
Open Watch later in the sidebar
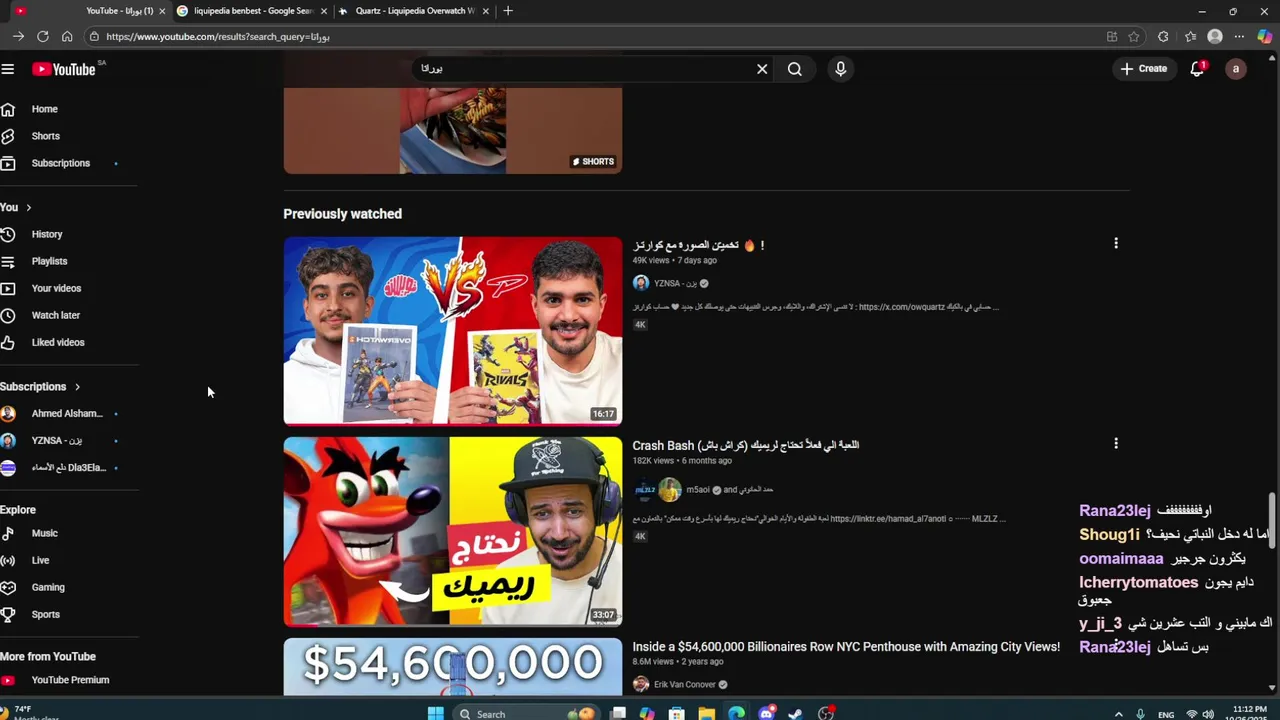coord(55,315)
